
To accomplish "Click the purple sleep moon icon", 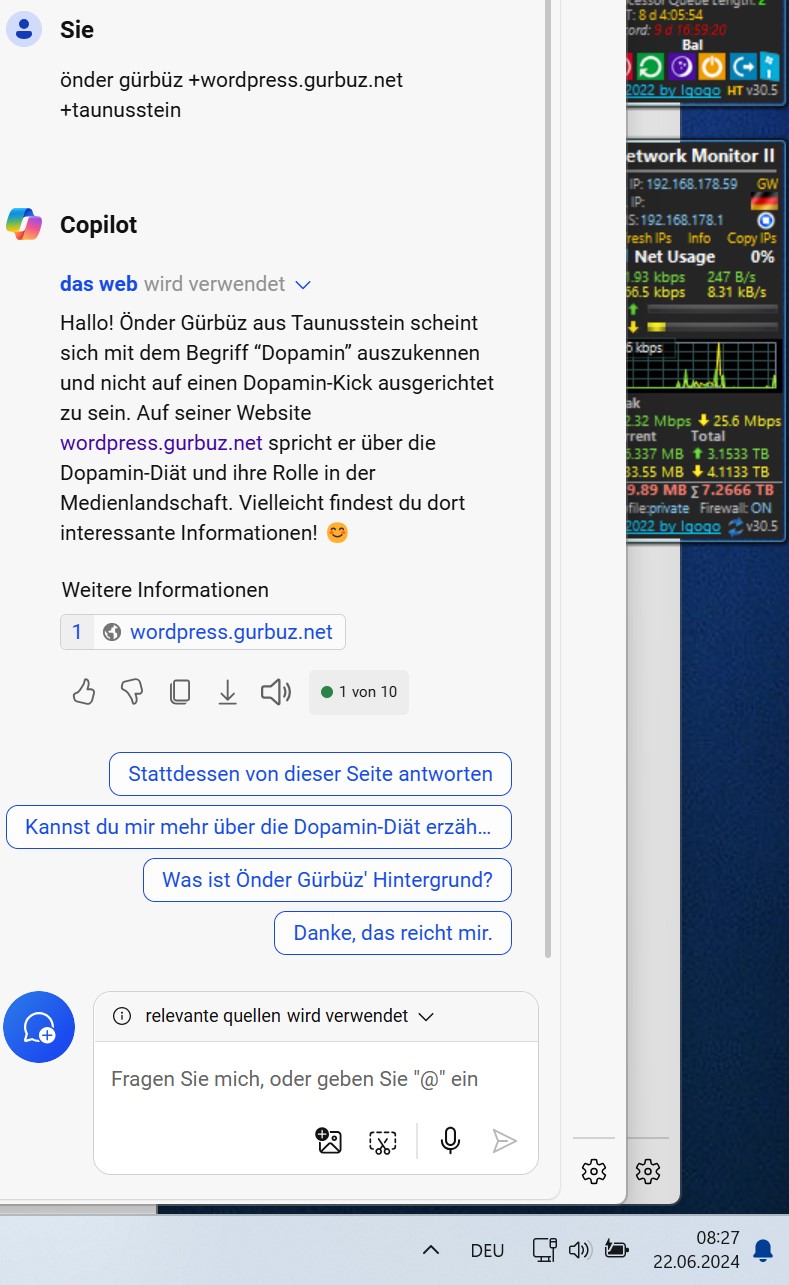I will click(681, 67).
